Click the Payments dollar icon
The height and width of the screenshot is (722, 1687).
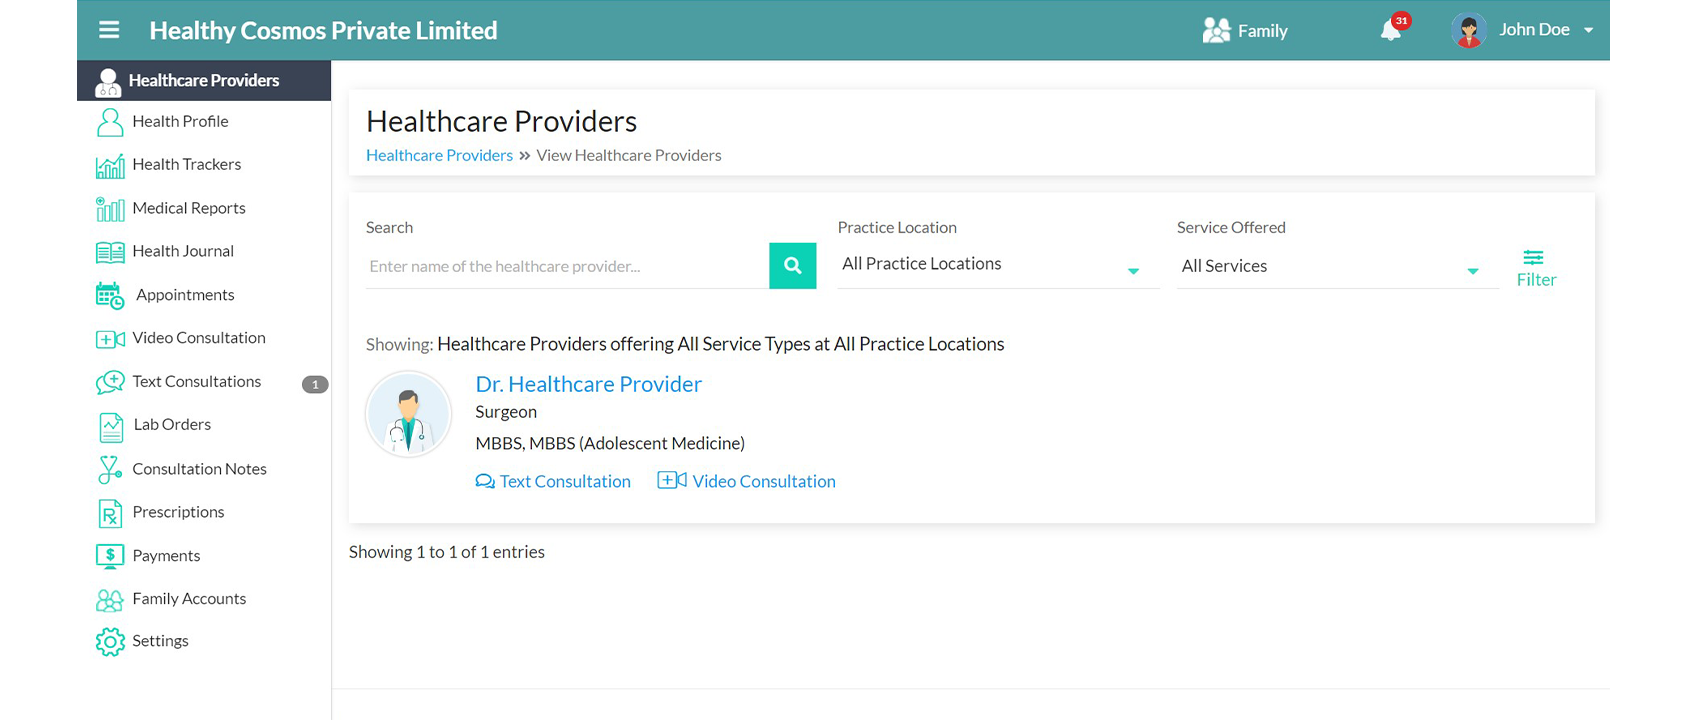(110, 556)
